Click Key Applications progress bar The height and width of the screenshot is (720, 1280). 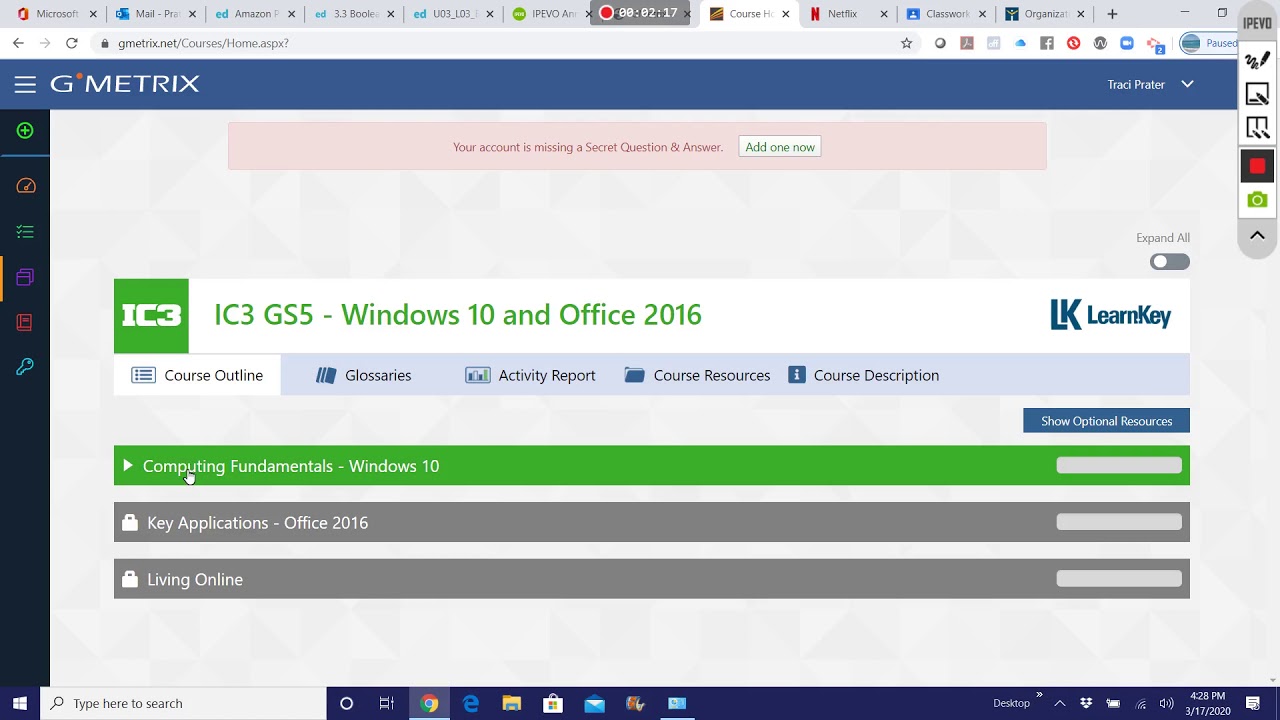[x=1119, y=522]
